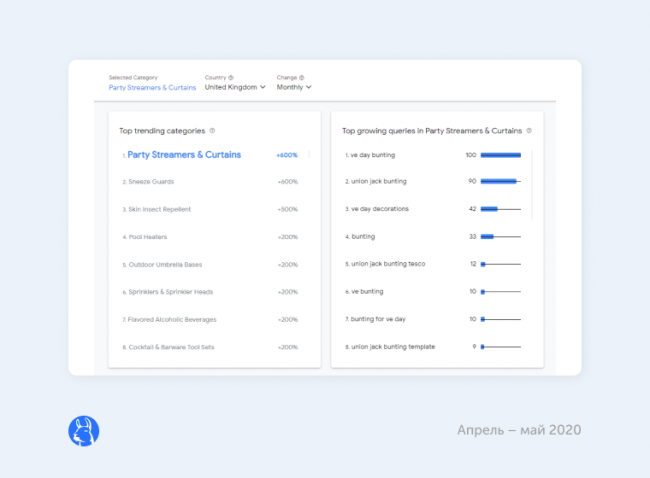650x478 pixels.
Task: Click the union jack bunting query bar
Action: click(500, 182)
